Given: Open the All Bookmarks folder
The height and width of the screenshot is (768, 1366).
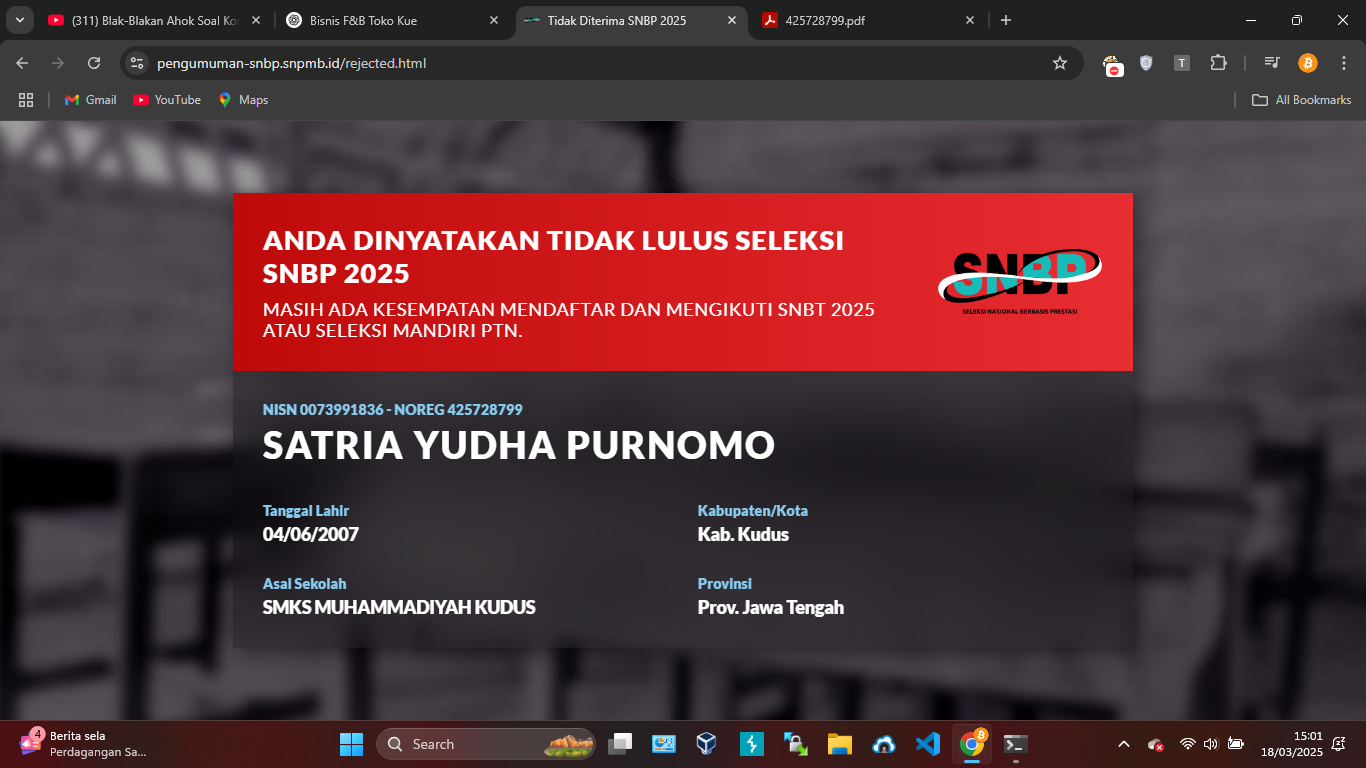Looking at the screenshot, I should [1302, 100].
